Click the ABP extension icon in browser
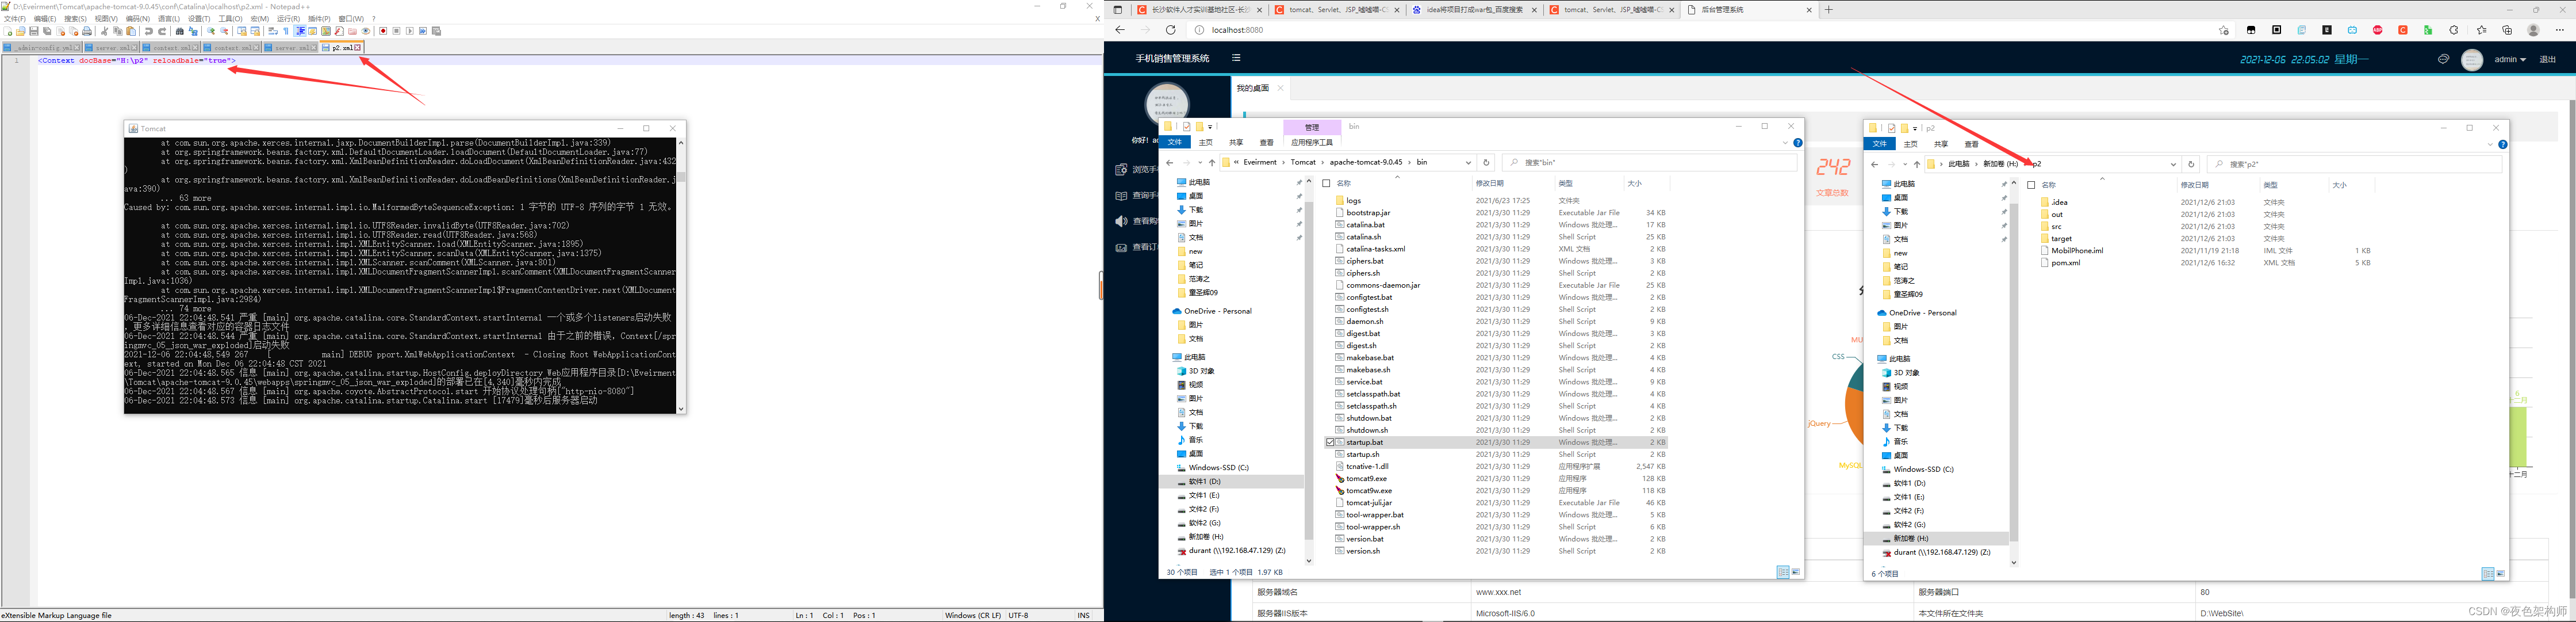The width and height of the screenshot is (2576, 622). (x=2377, y=30)
